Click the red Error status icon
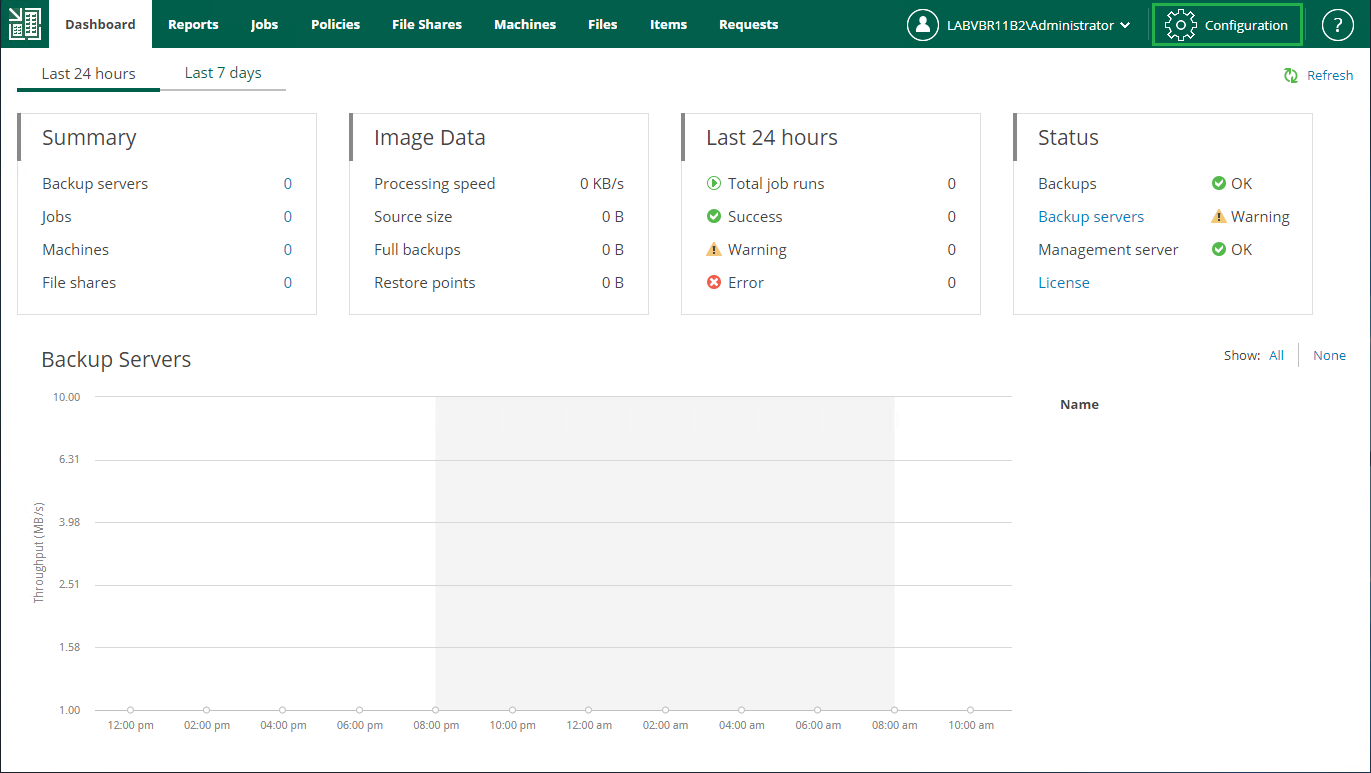This screenshot has height=773, width=1371. (x=714, y=283)
